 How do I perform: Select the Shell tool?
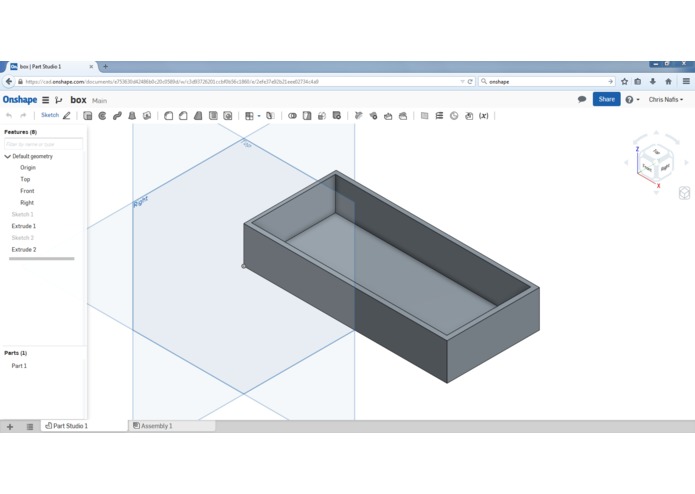[x=213, y=116]
